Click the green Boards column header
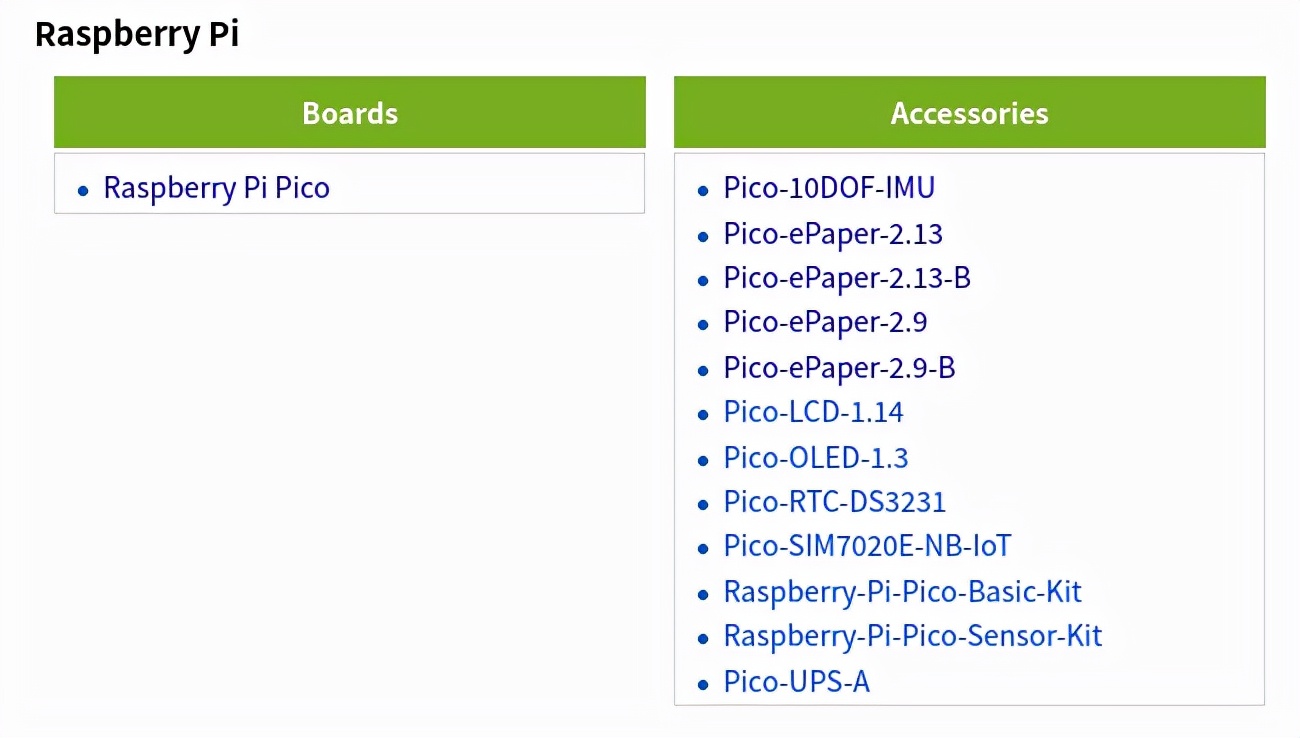 [x=350, y=113]
